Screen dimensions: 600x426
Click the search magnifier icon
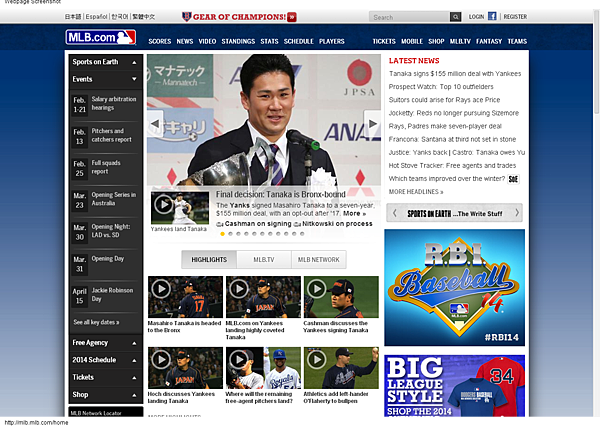coord(455,17)
